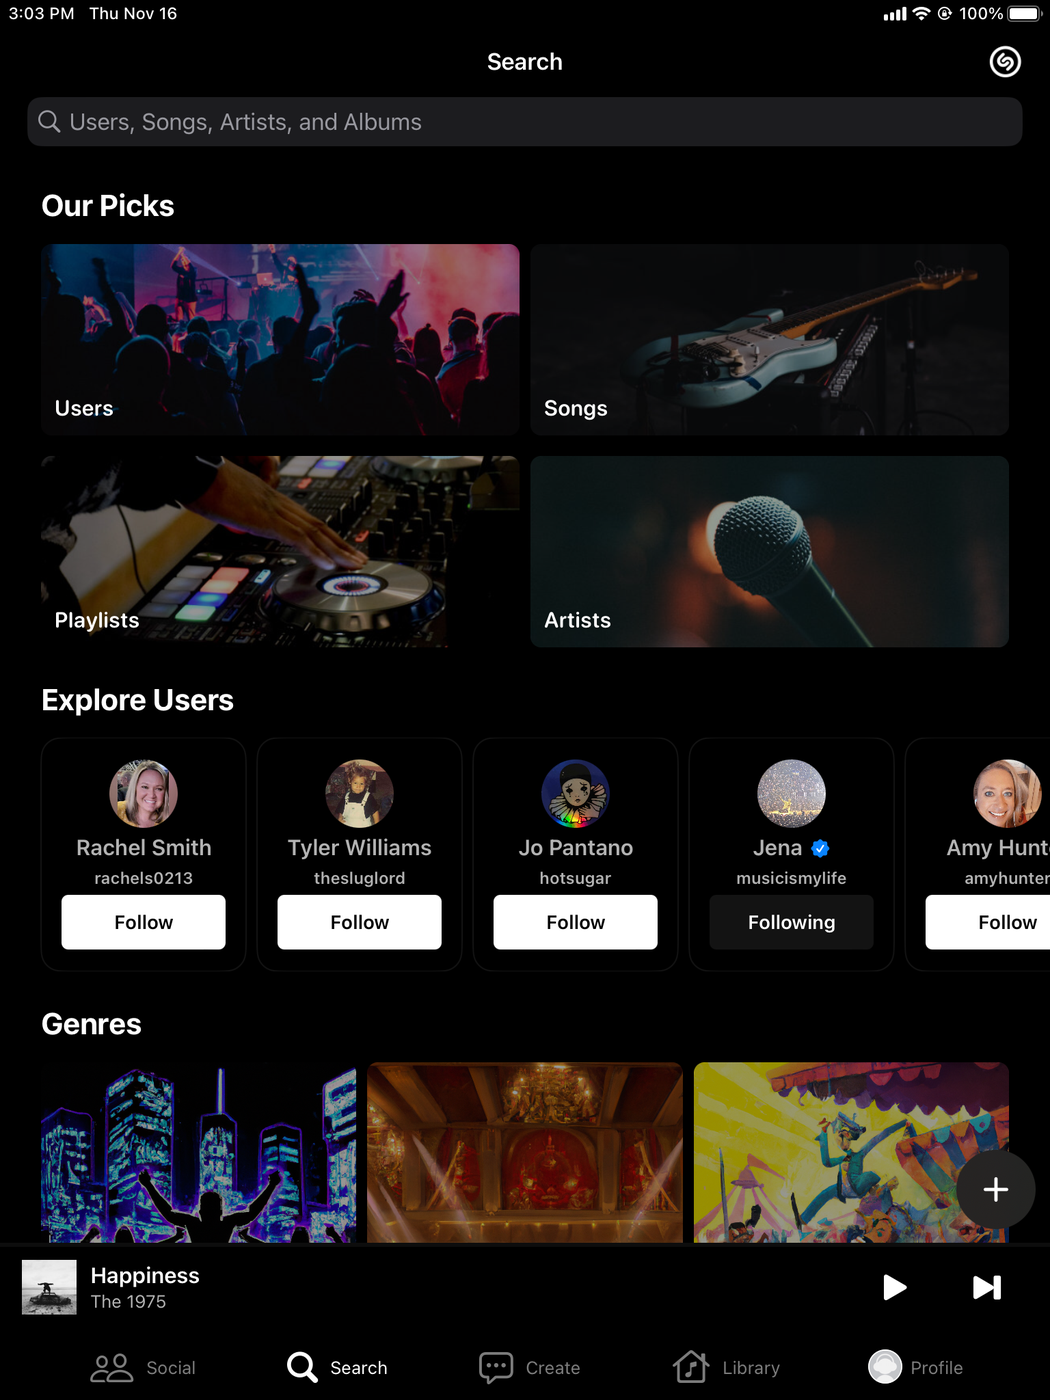Follow Tyler Williams
The width and height of the screenshot is (1050, 1400).
[x=360, y=922]
